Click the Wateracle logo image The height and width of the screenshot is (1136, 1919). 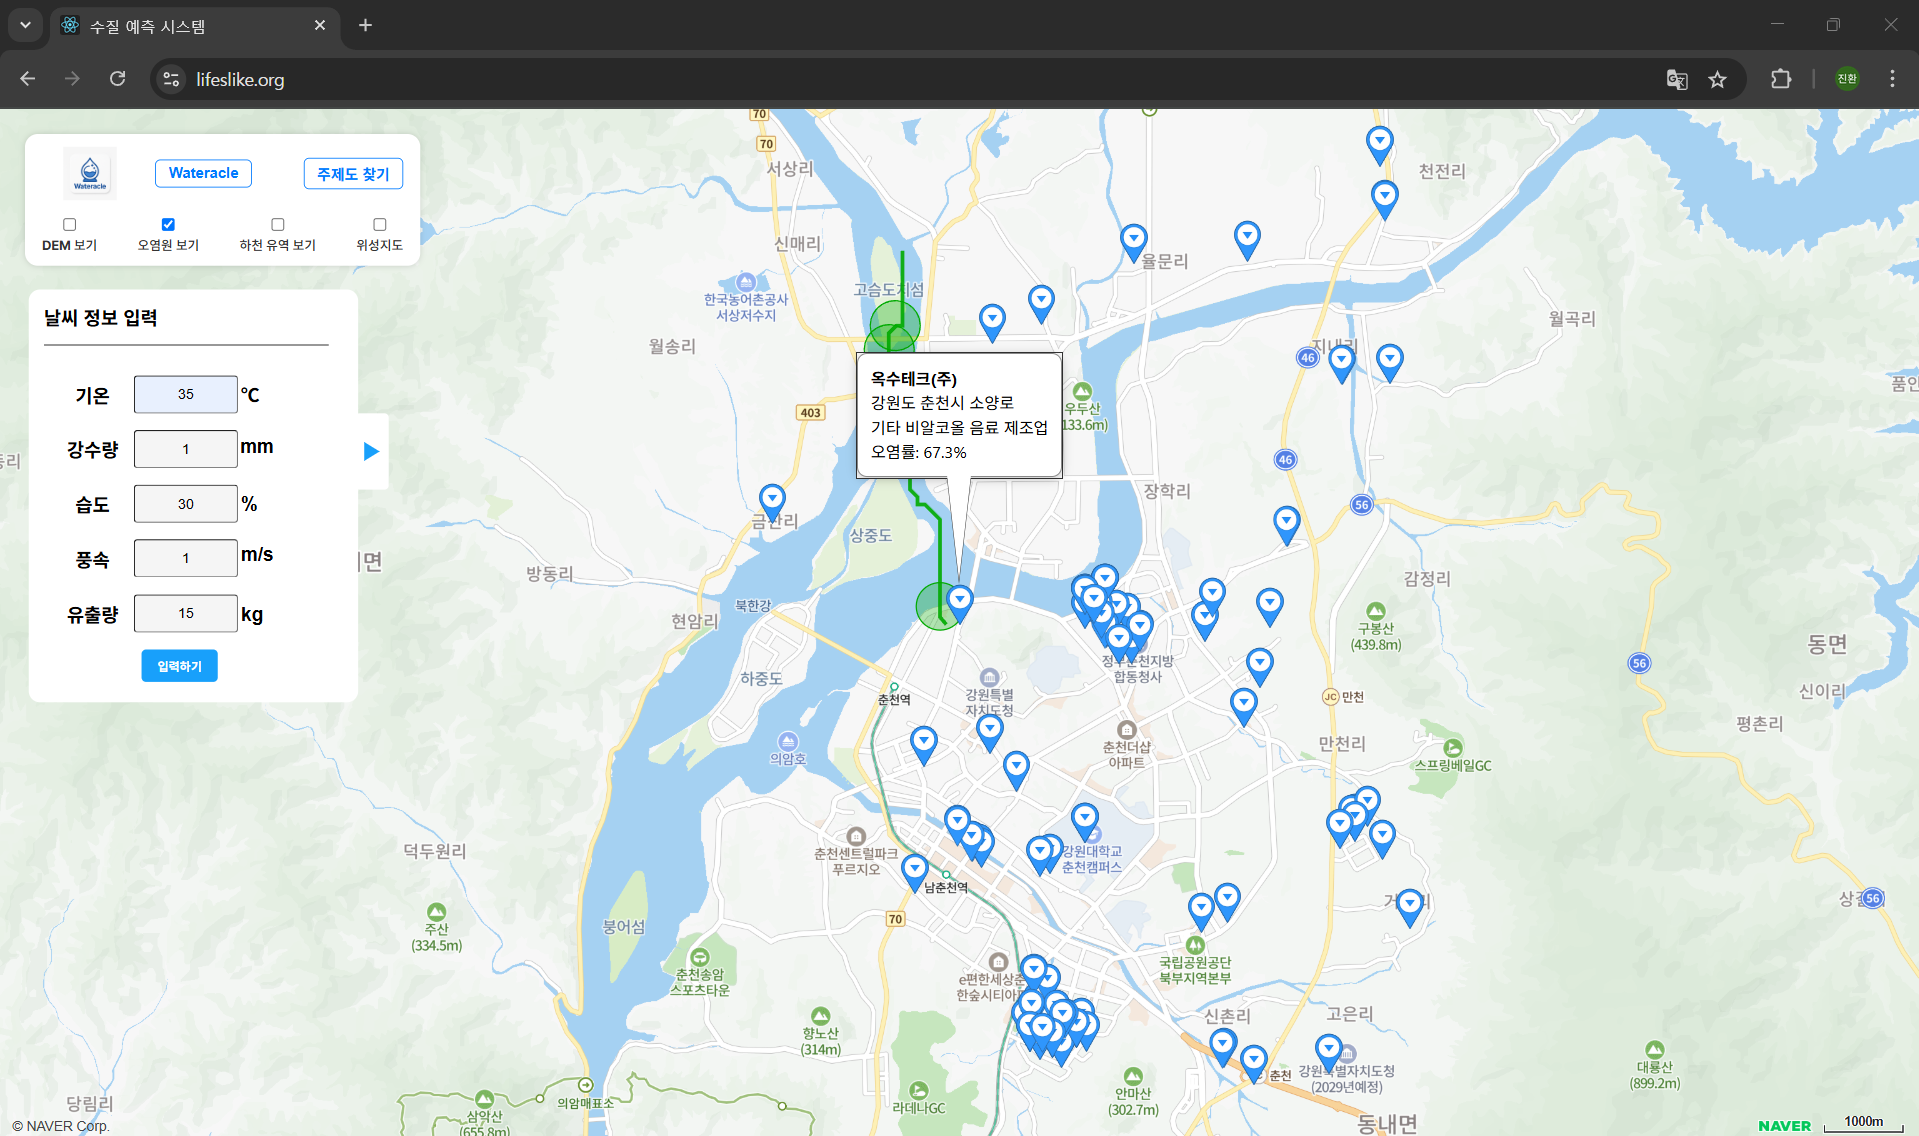point(90,173)
